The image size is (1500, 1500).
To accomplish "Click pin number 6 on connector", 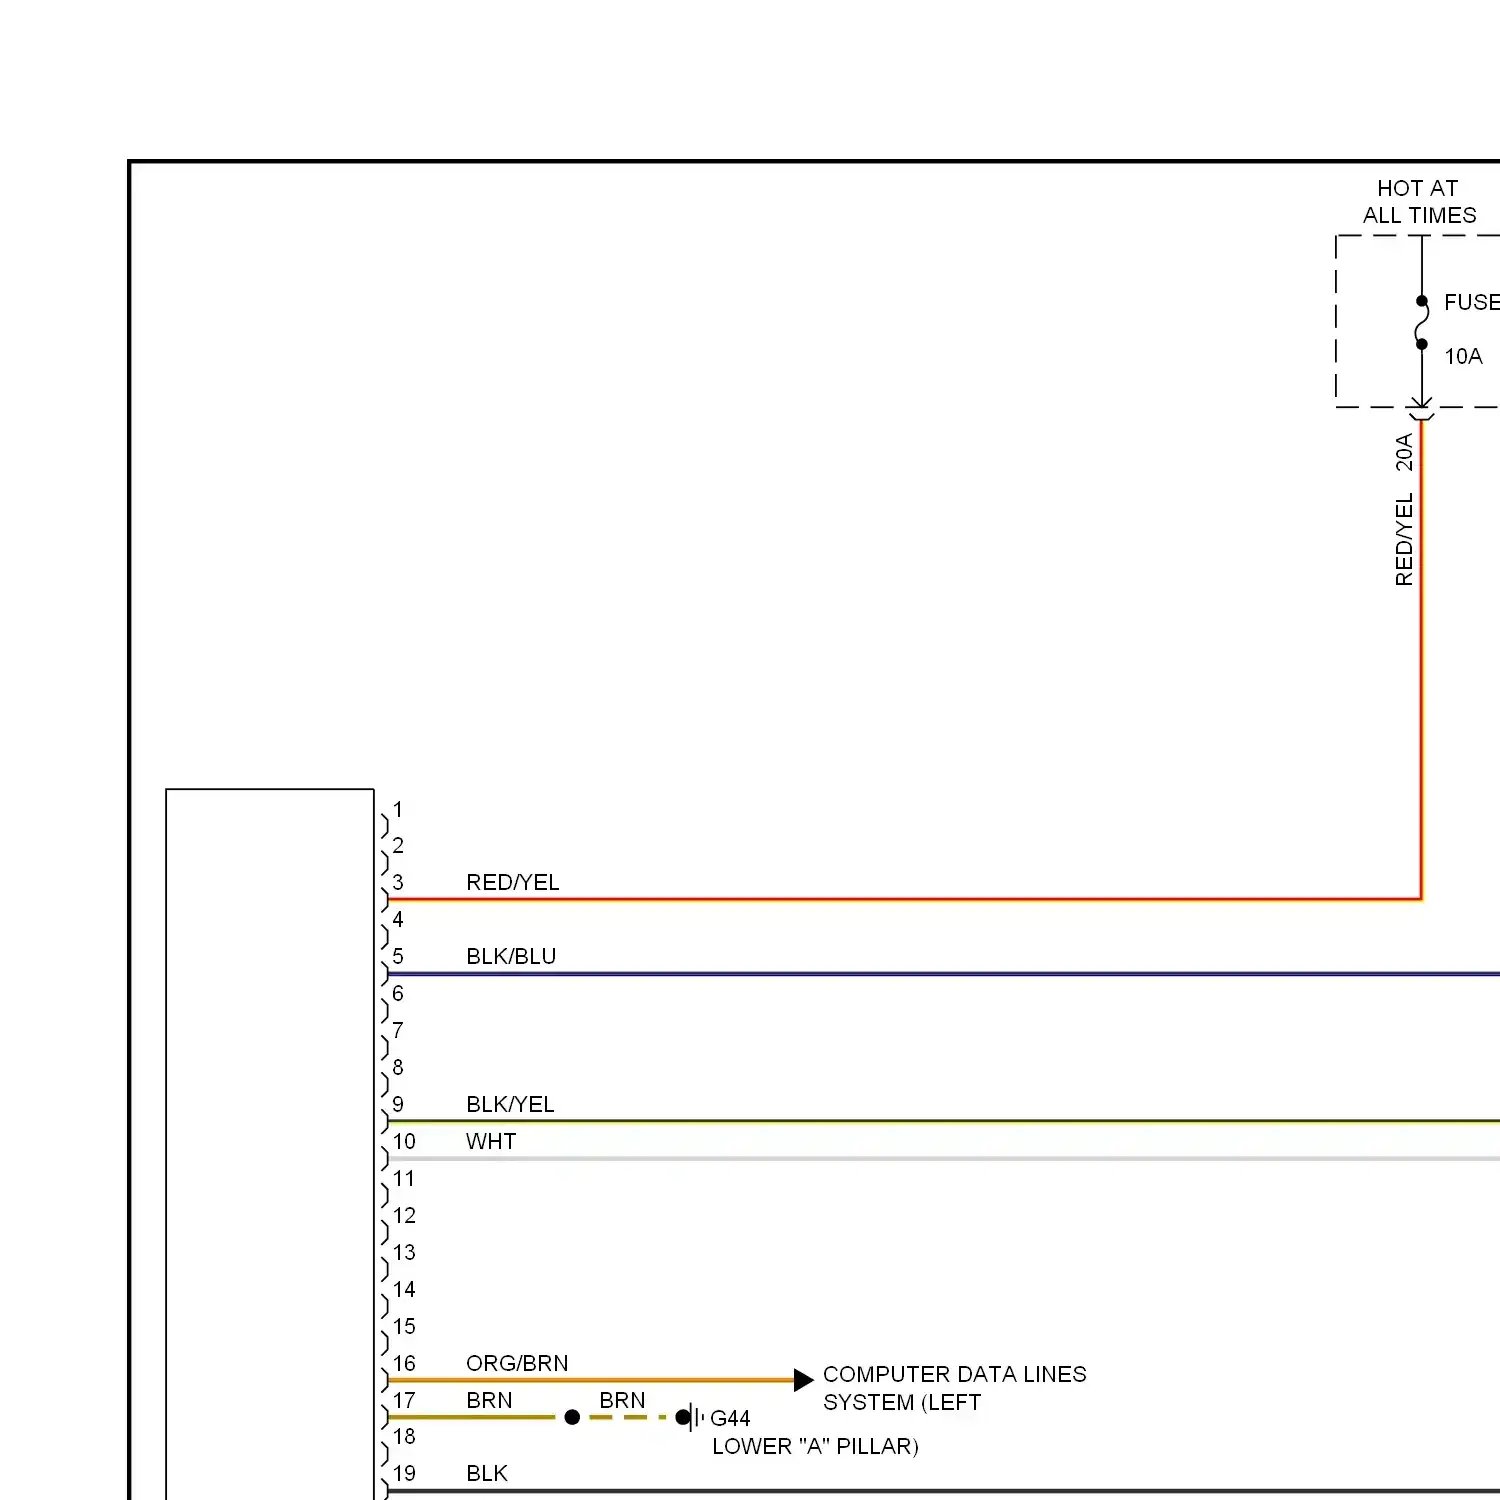I will coord(398,993).
